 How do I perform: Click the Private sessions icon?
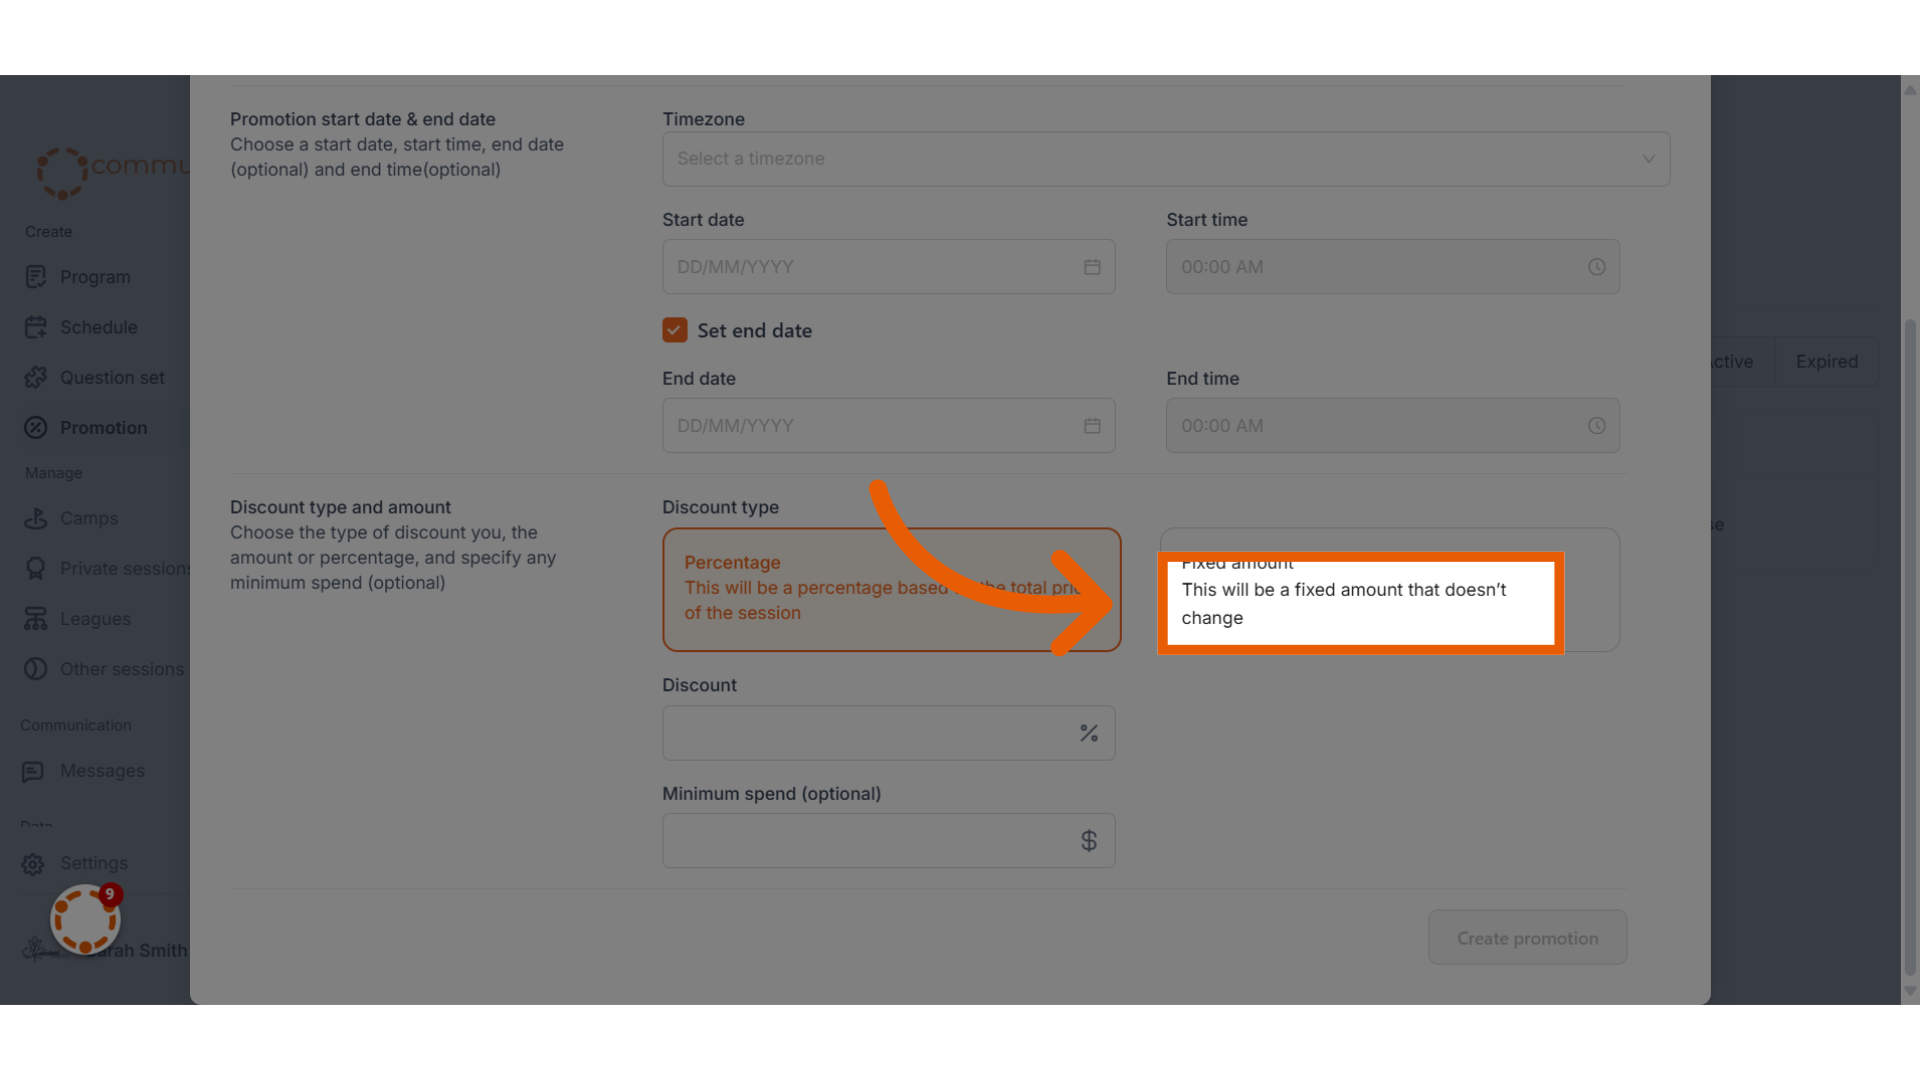[36, 568]
